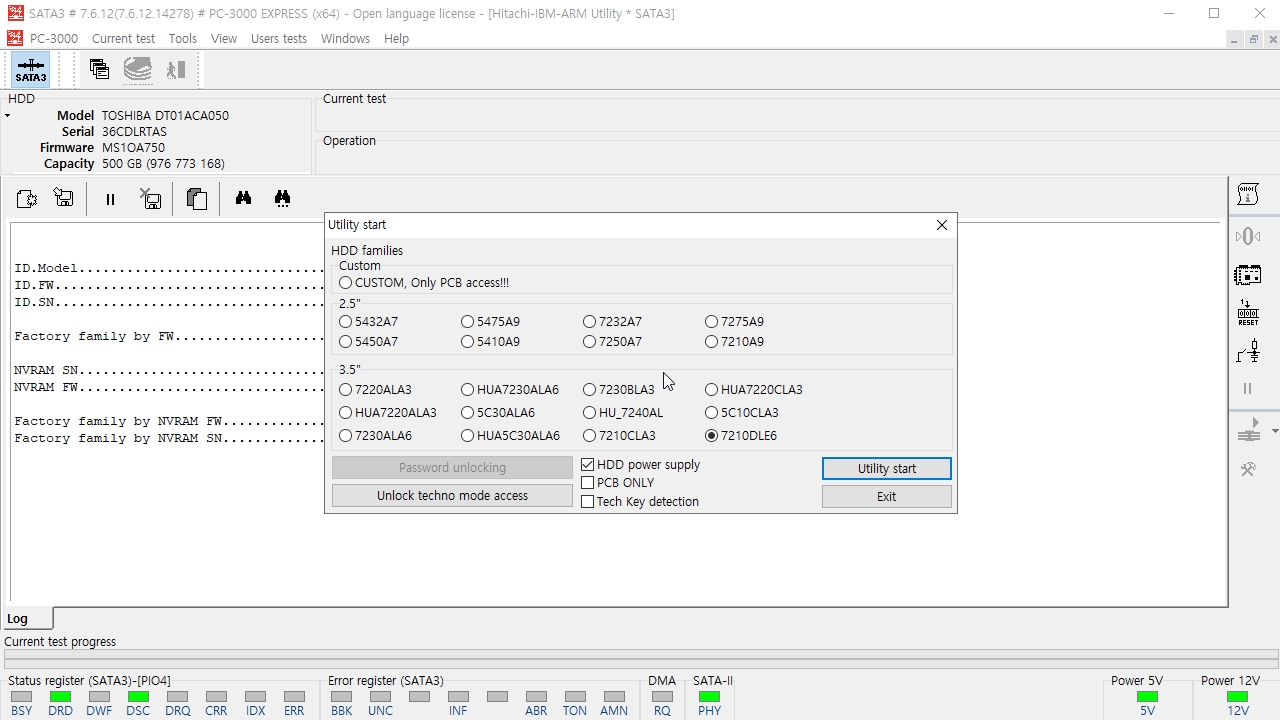Select the HUA7230ALA6 family

tap(467, 390)
